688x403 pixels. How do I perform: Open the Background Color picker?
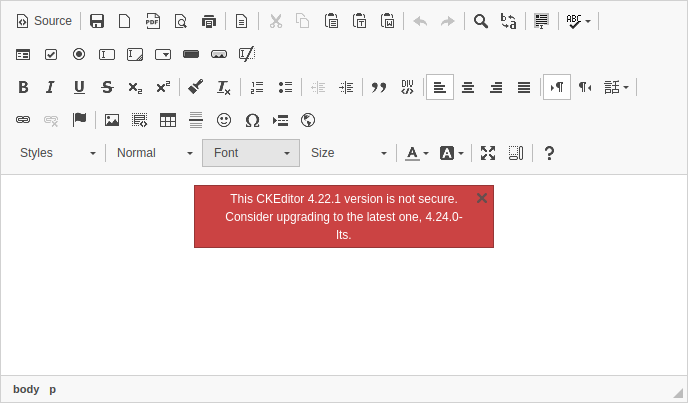click(452, 153)
